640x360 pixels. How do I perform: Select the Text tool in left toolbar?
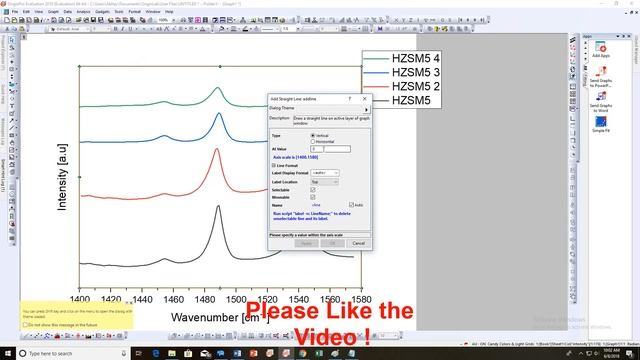12,106
